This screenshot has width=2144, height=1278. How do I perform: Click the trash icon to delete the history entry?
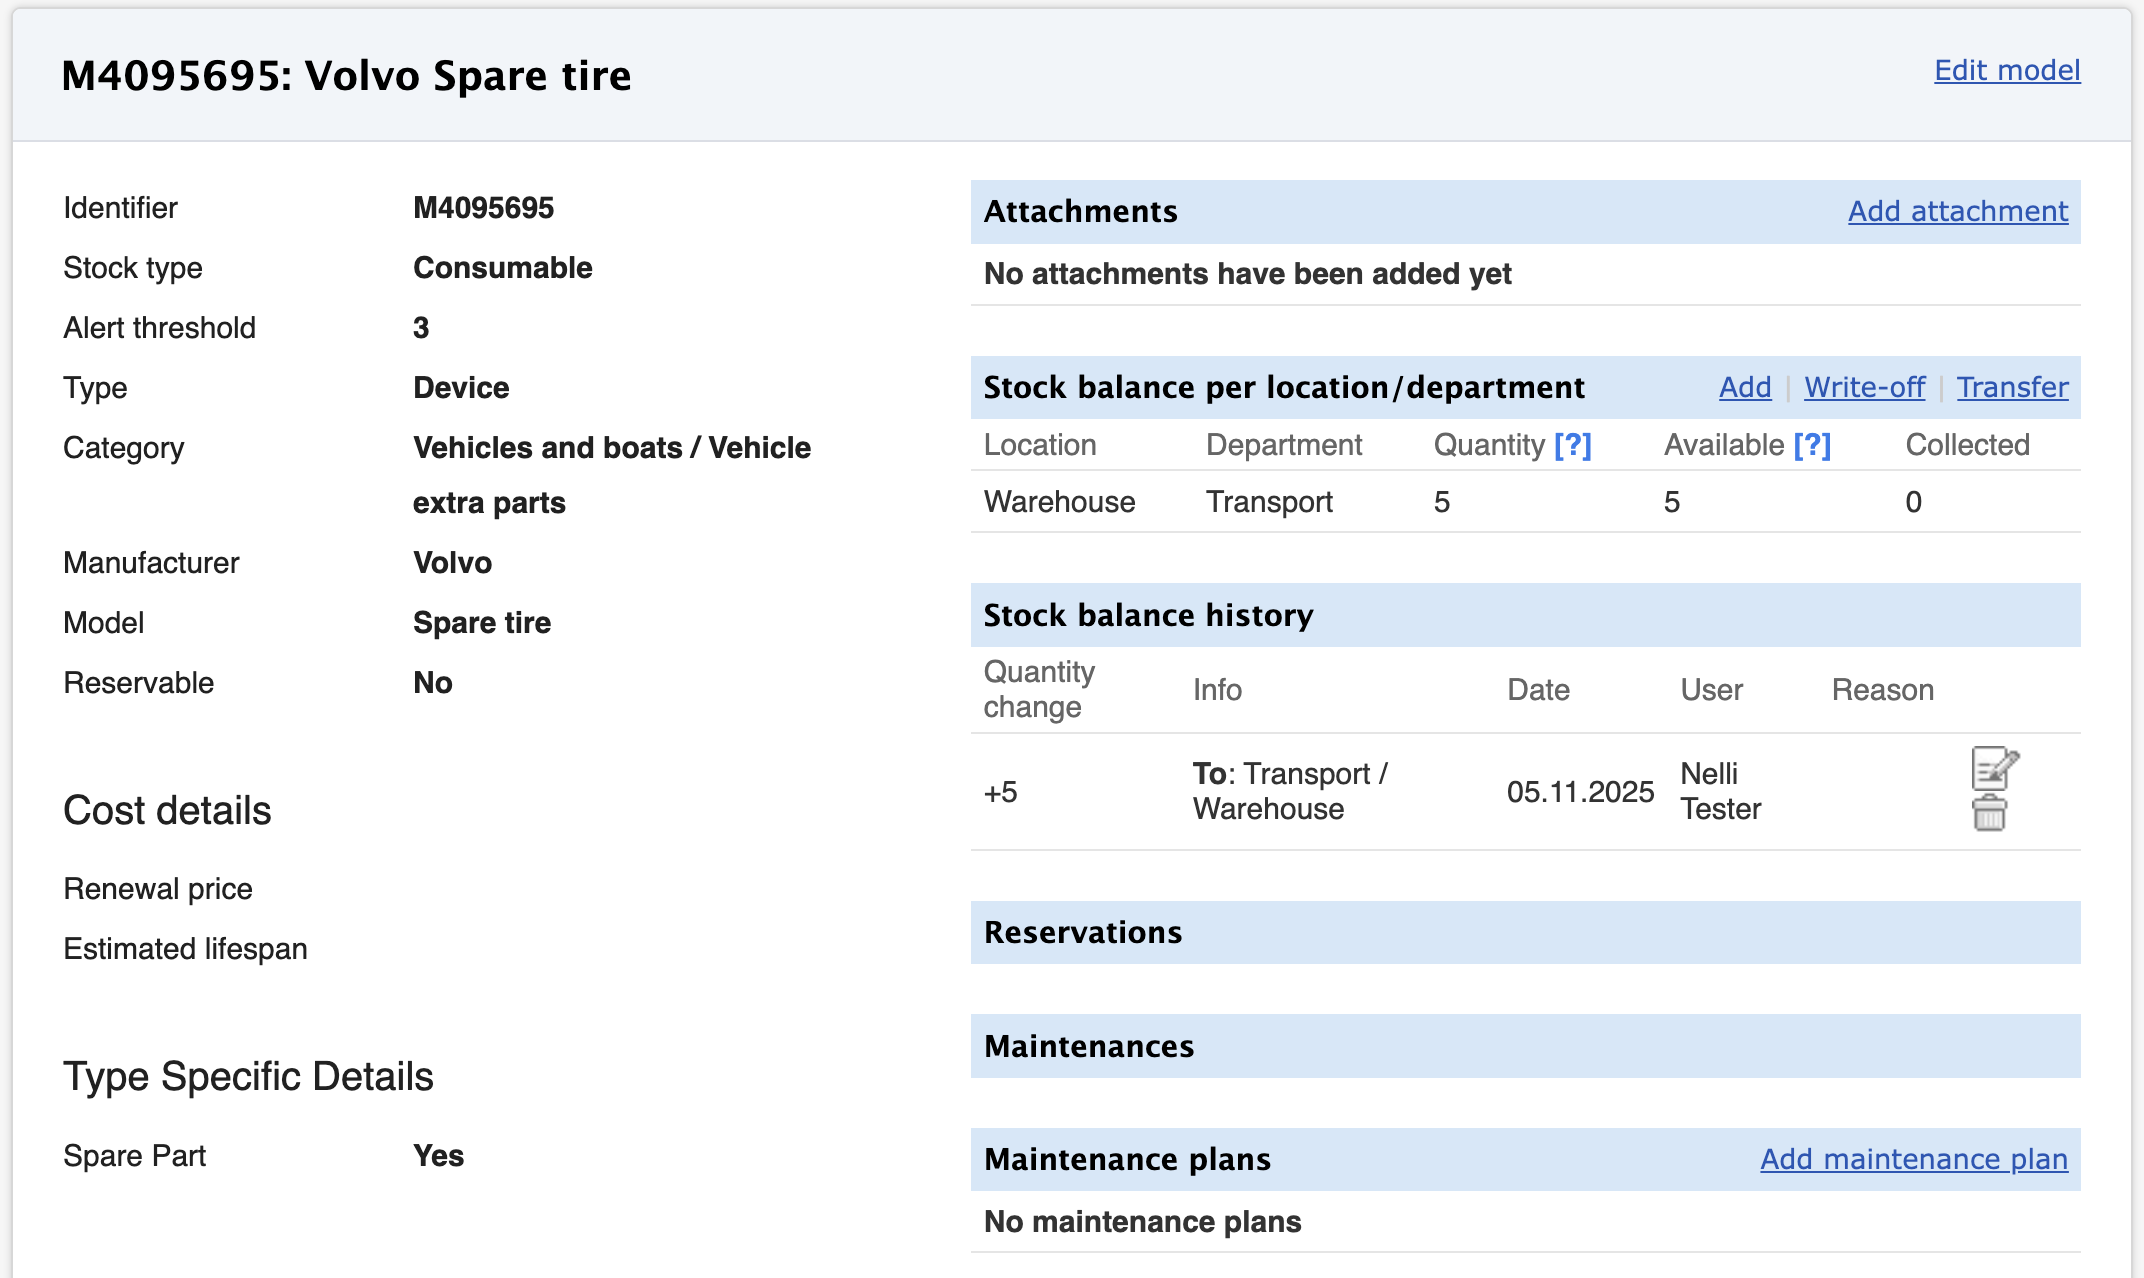1989,813
